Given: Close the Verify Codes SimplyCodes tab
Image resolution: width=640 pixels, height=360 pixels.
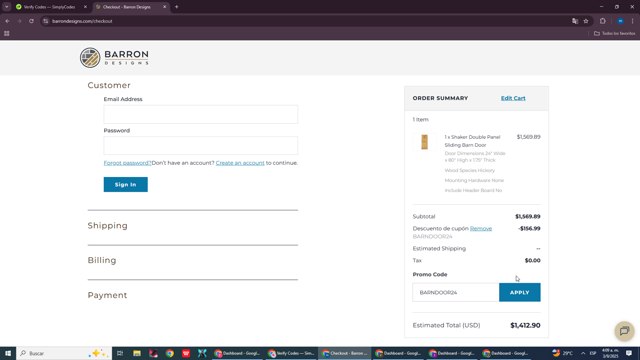Looking at the screenshot, I should [85, 7].
